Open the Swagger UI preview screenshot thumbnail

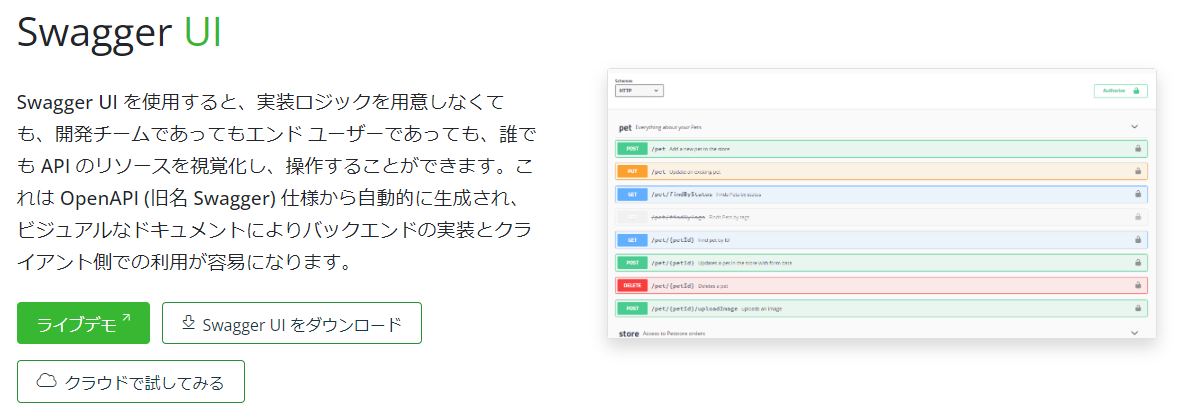pyautogui.click(x=882, y=203)
